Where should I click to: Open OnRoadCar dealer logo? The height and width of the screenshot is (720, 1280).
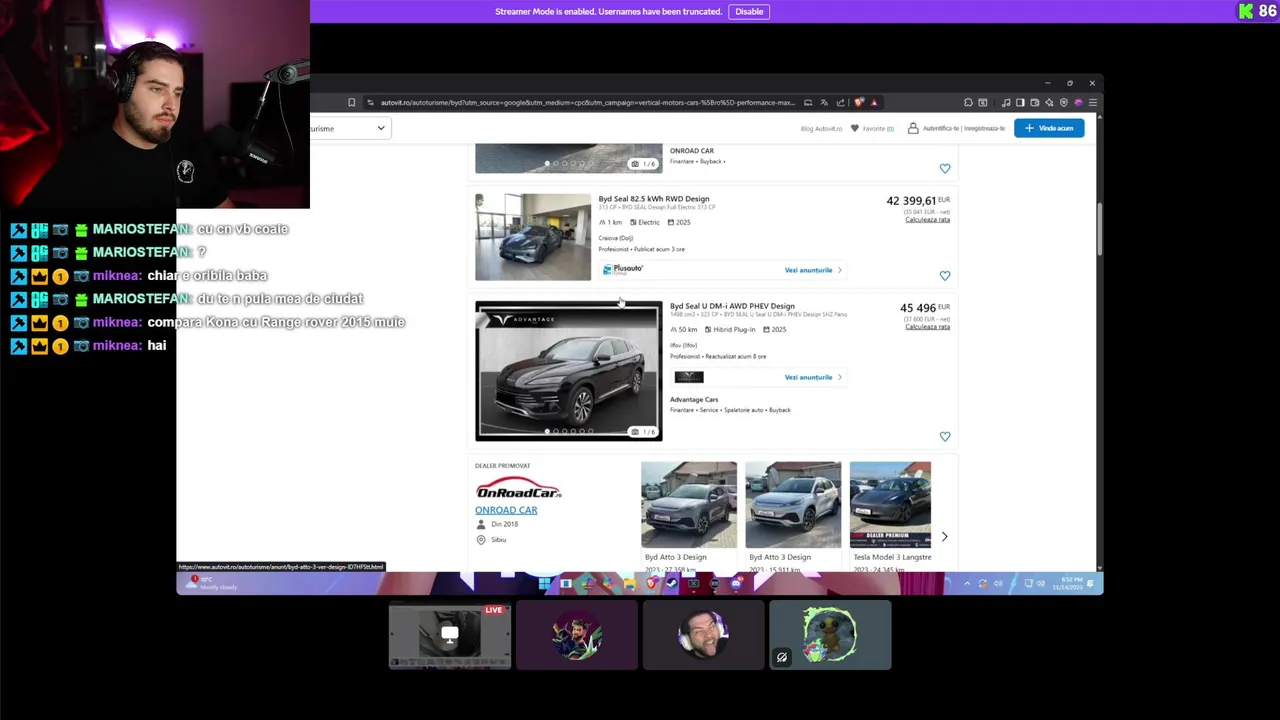click(518, 488)
